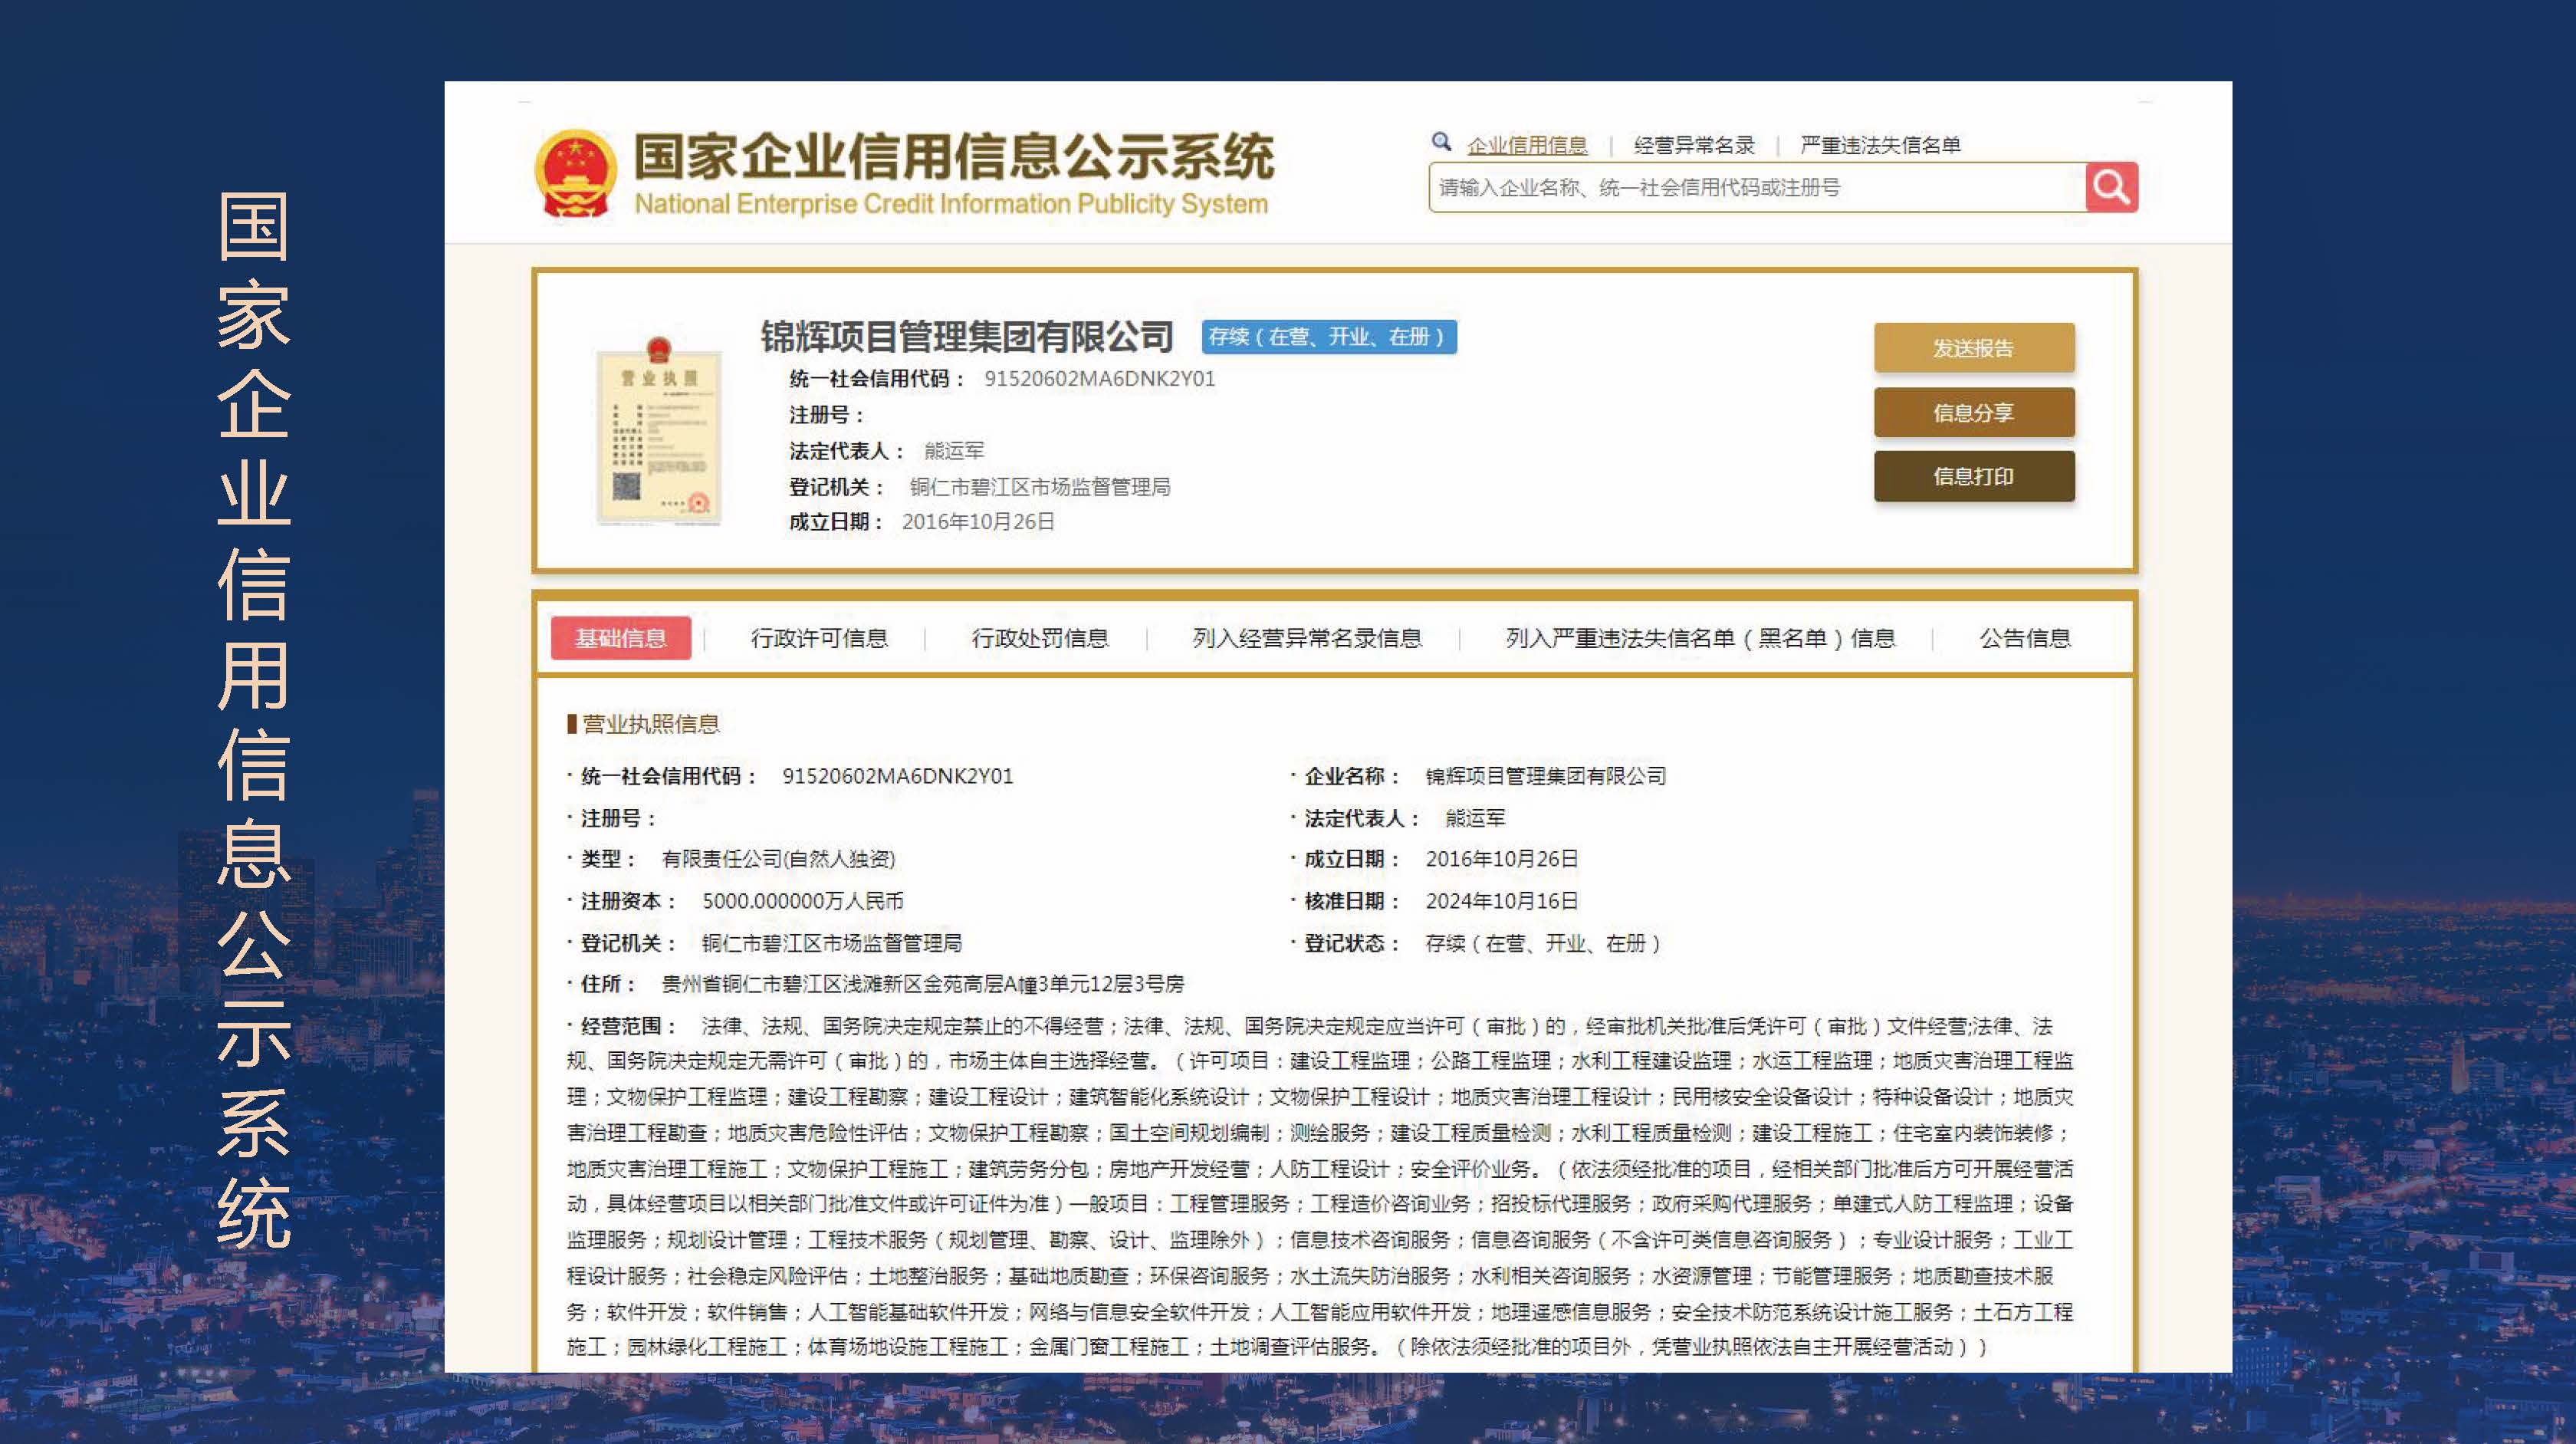Click the address value starting with 贵州省铜仁市
The width and height of the screenshot is (2576, 1444).
pos(923,984)
